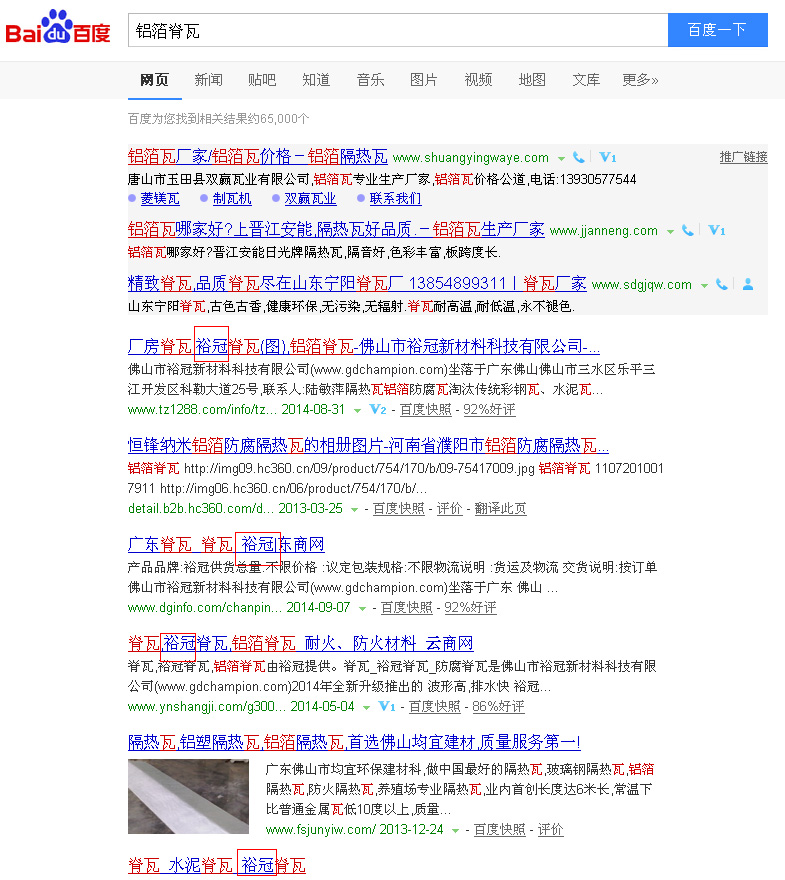The image size is (785, 880).
Task: Open the 耐火、防火材料_云商网 result title
Action: pyautogui.click(x=301, y=643)
